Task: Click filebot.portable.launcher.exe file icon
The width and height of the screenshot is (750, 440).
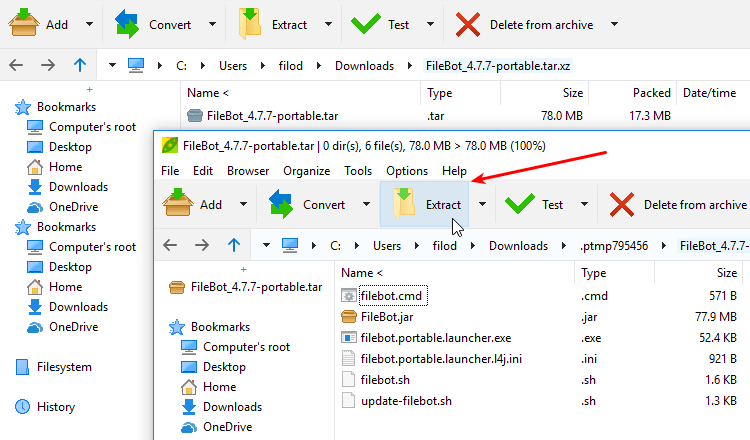Action: (349, 338)
